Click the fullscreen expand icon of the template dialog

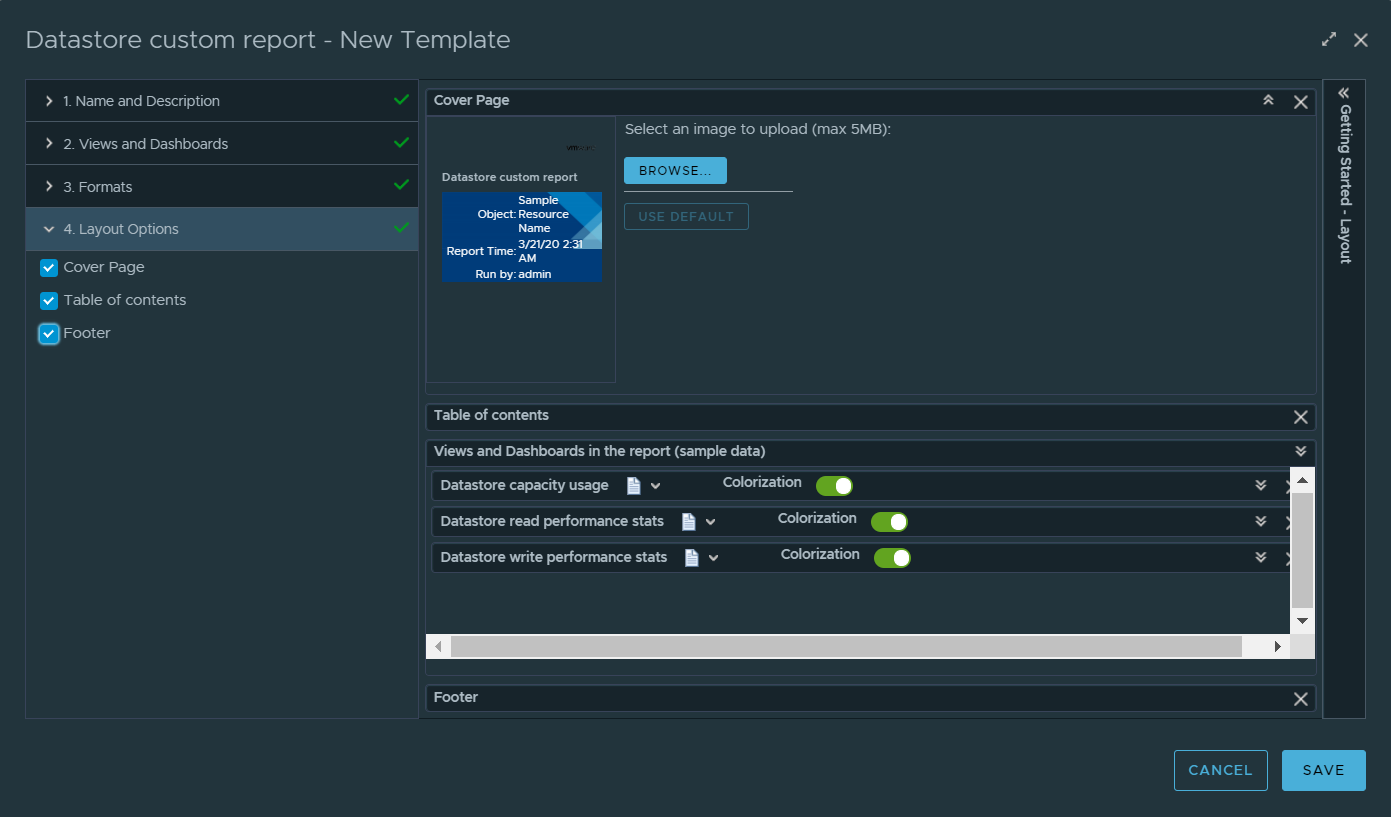1328,39
